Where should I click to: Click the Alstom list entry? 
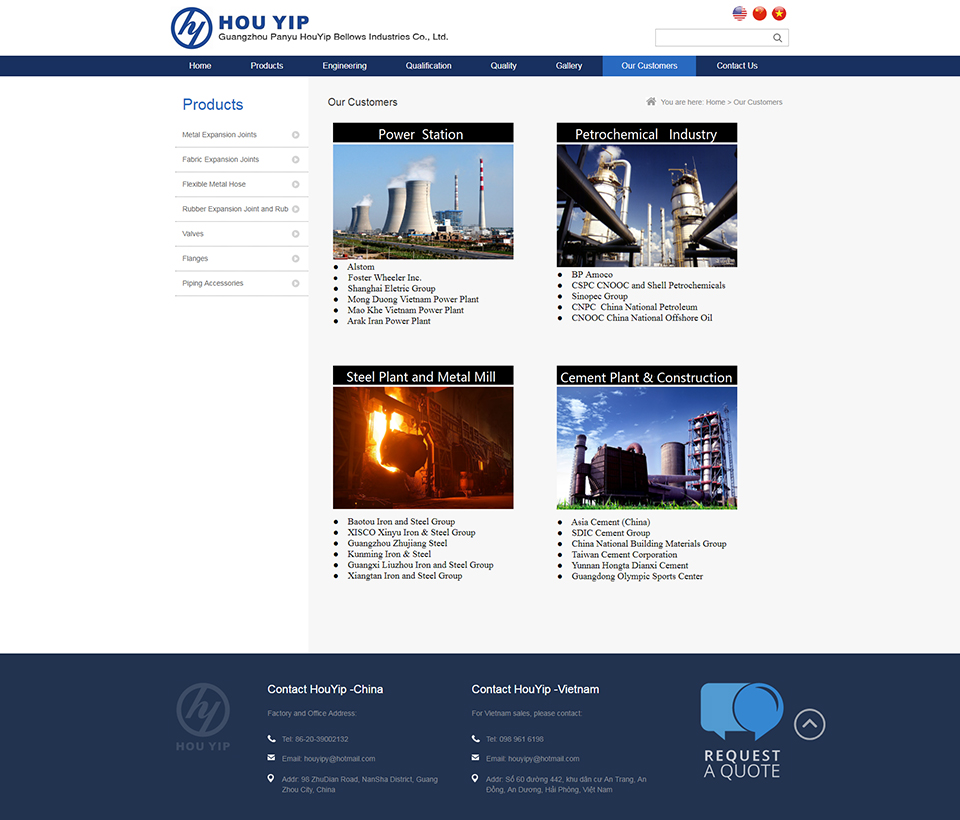tap(361, 267)
